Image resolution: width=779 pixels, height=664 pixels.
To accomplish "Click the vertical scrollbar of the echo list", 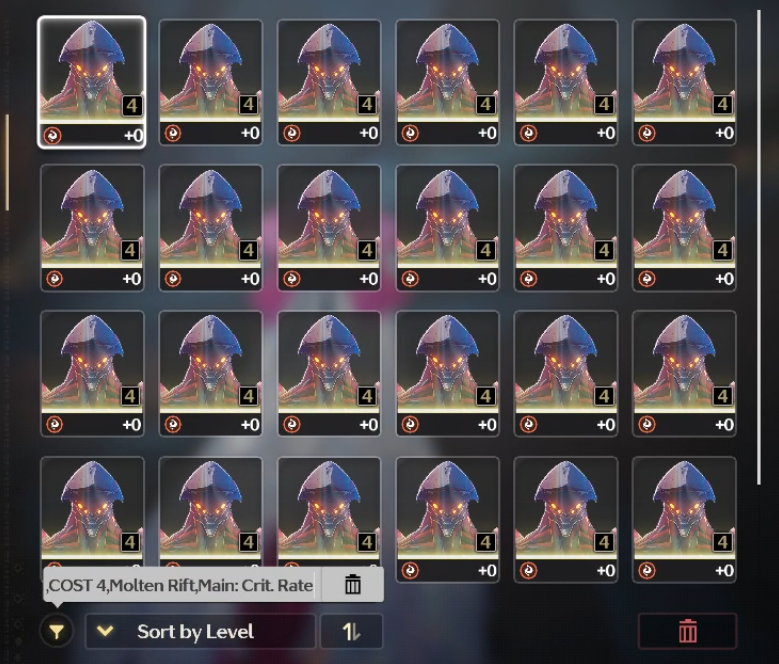I will click(x=759, y=247).
